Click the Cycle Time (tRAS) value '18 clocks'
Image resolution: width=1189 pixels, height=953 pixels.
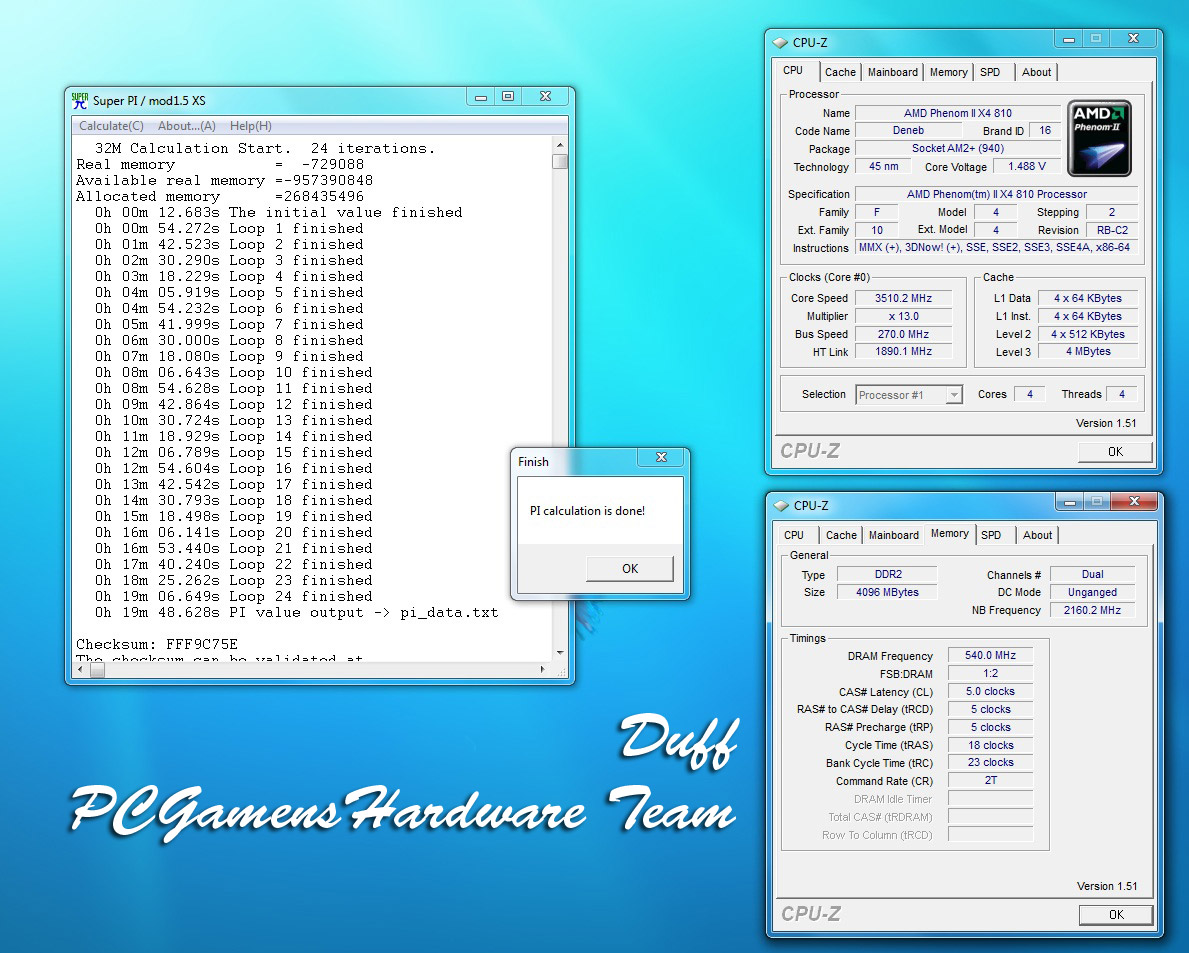[x=990, y=745]
